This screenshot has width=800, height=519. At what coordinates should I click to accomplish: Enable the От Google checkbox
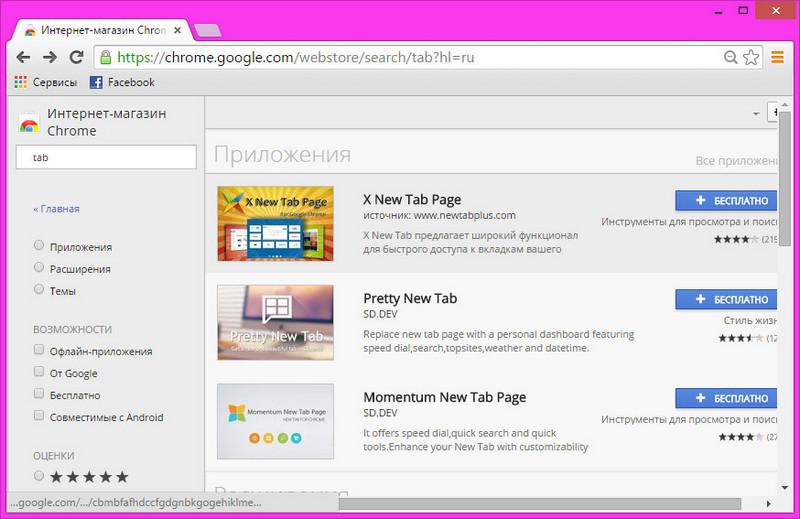[39, 372]
